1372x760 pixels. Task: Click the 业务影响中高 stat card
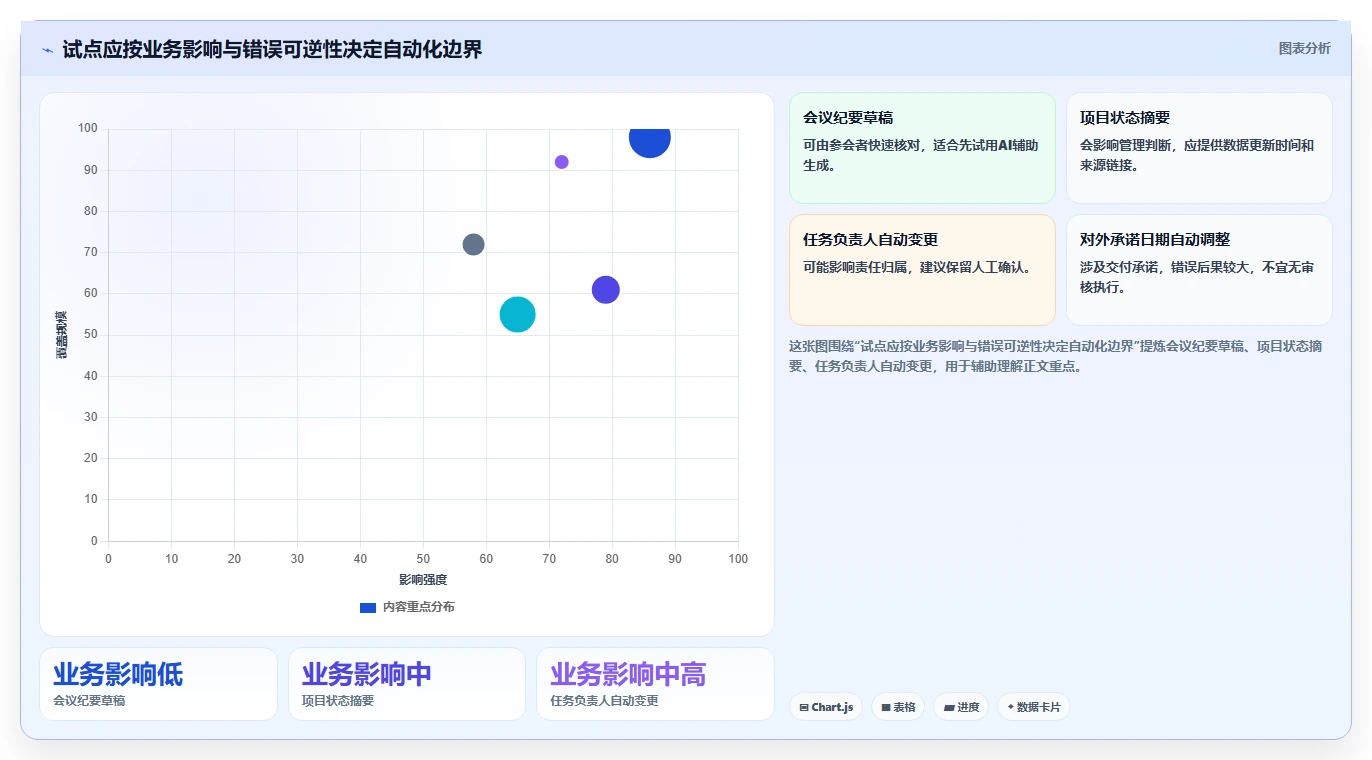click(655, 684)
